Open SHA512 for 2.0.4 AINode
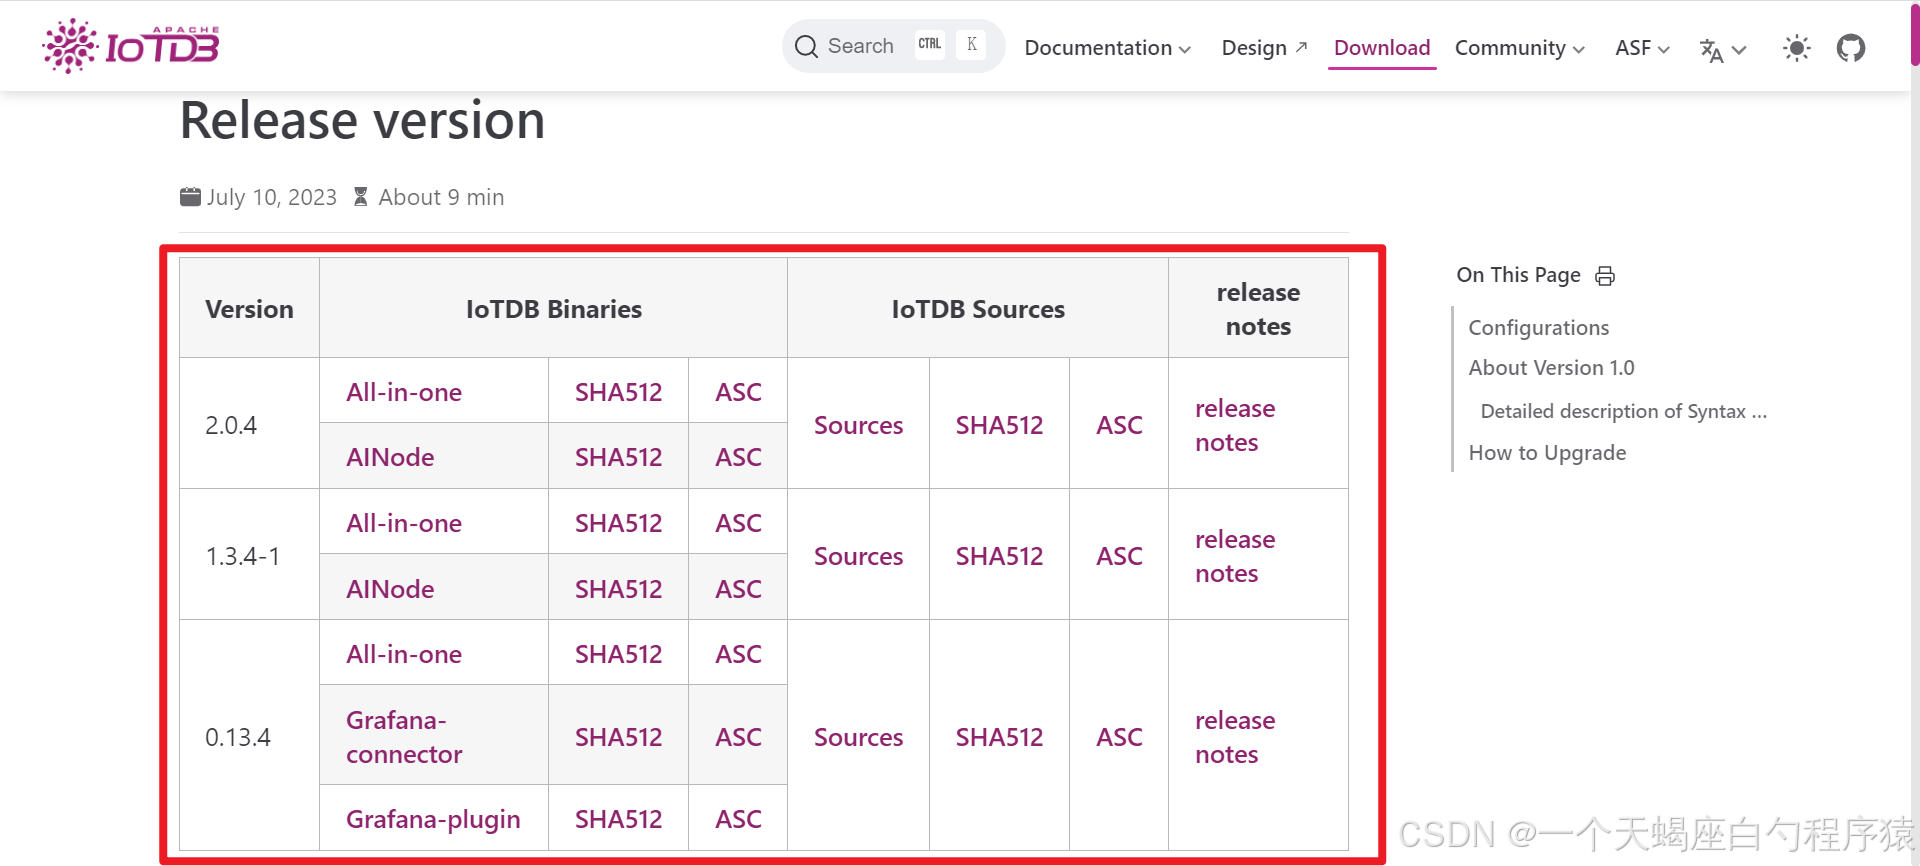The image size is (1920, 866). 618,457
